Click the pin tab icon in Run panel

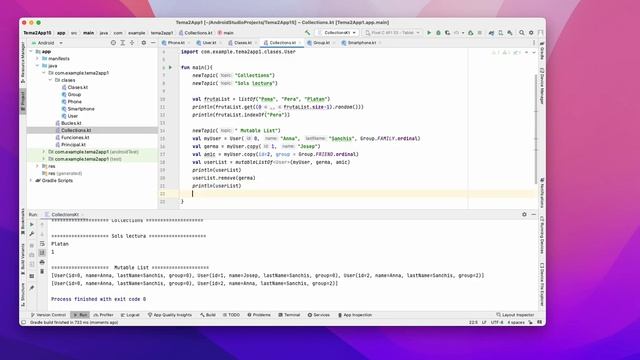coord(32,288)
